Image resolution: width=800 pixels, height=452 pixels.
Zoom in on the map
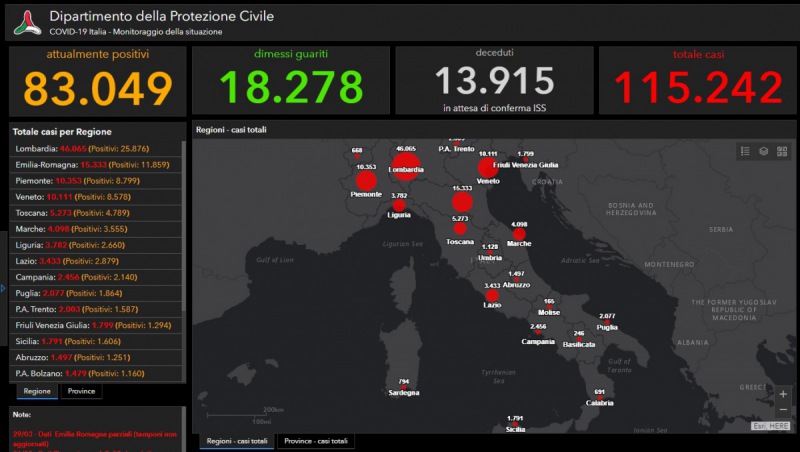782,394
